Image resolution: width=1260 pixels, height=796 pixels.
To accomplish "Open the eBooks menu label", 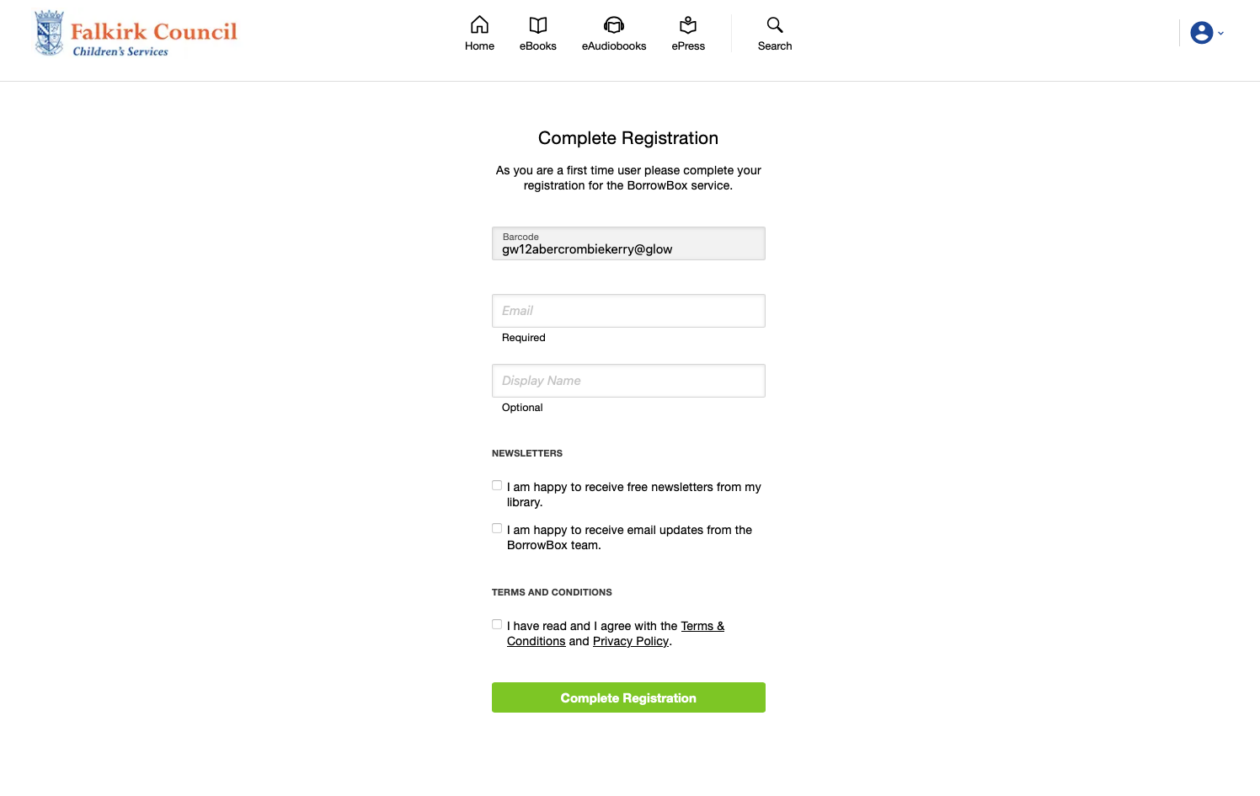I will pyautogui.click(x=538, y=46).
